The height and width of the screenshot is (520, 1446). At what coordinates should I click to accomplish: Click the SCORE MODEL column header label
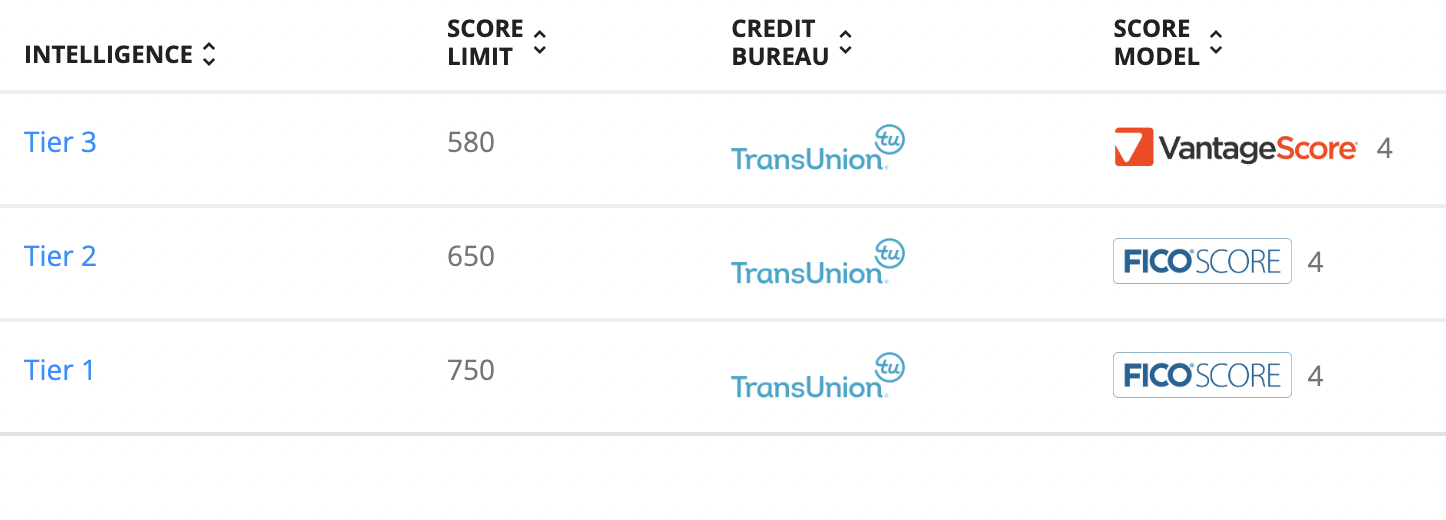pyautogui.click(x=1157, y=43)
